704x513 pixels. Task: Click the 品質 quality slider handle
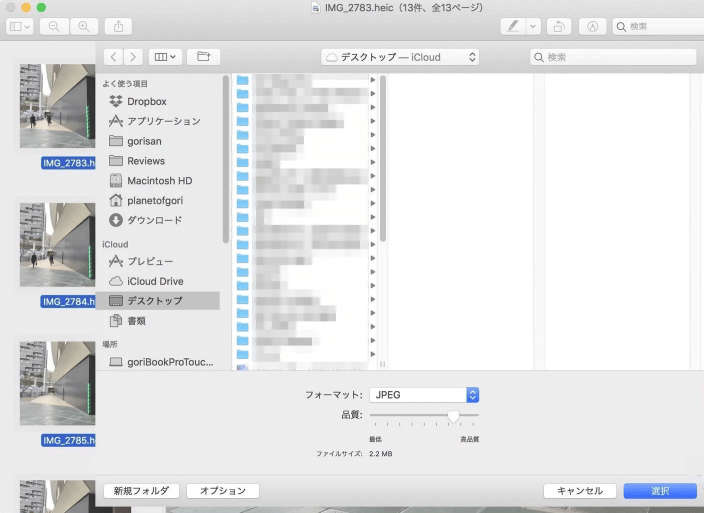click(453, 415)
